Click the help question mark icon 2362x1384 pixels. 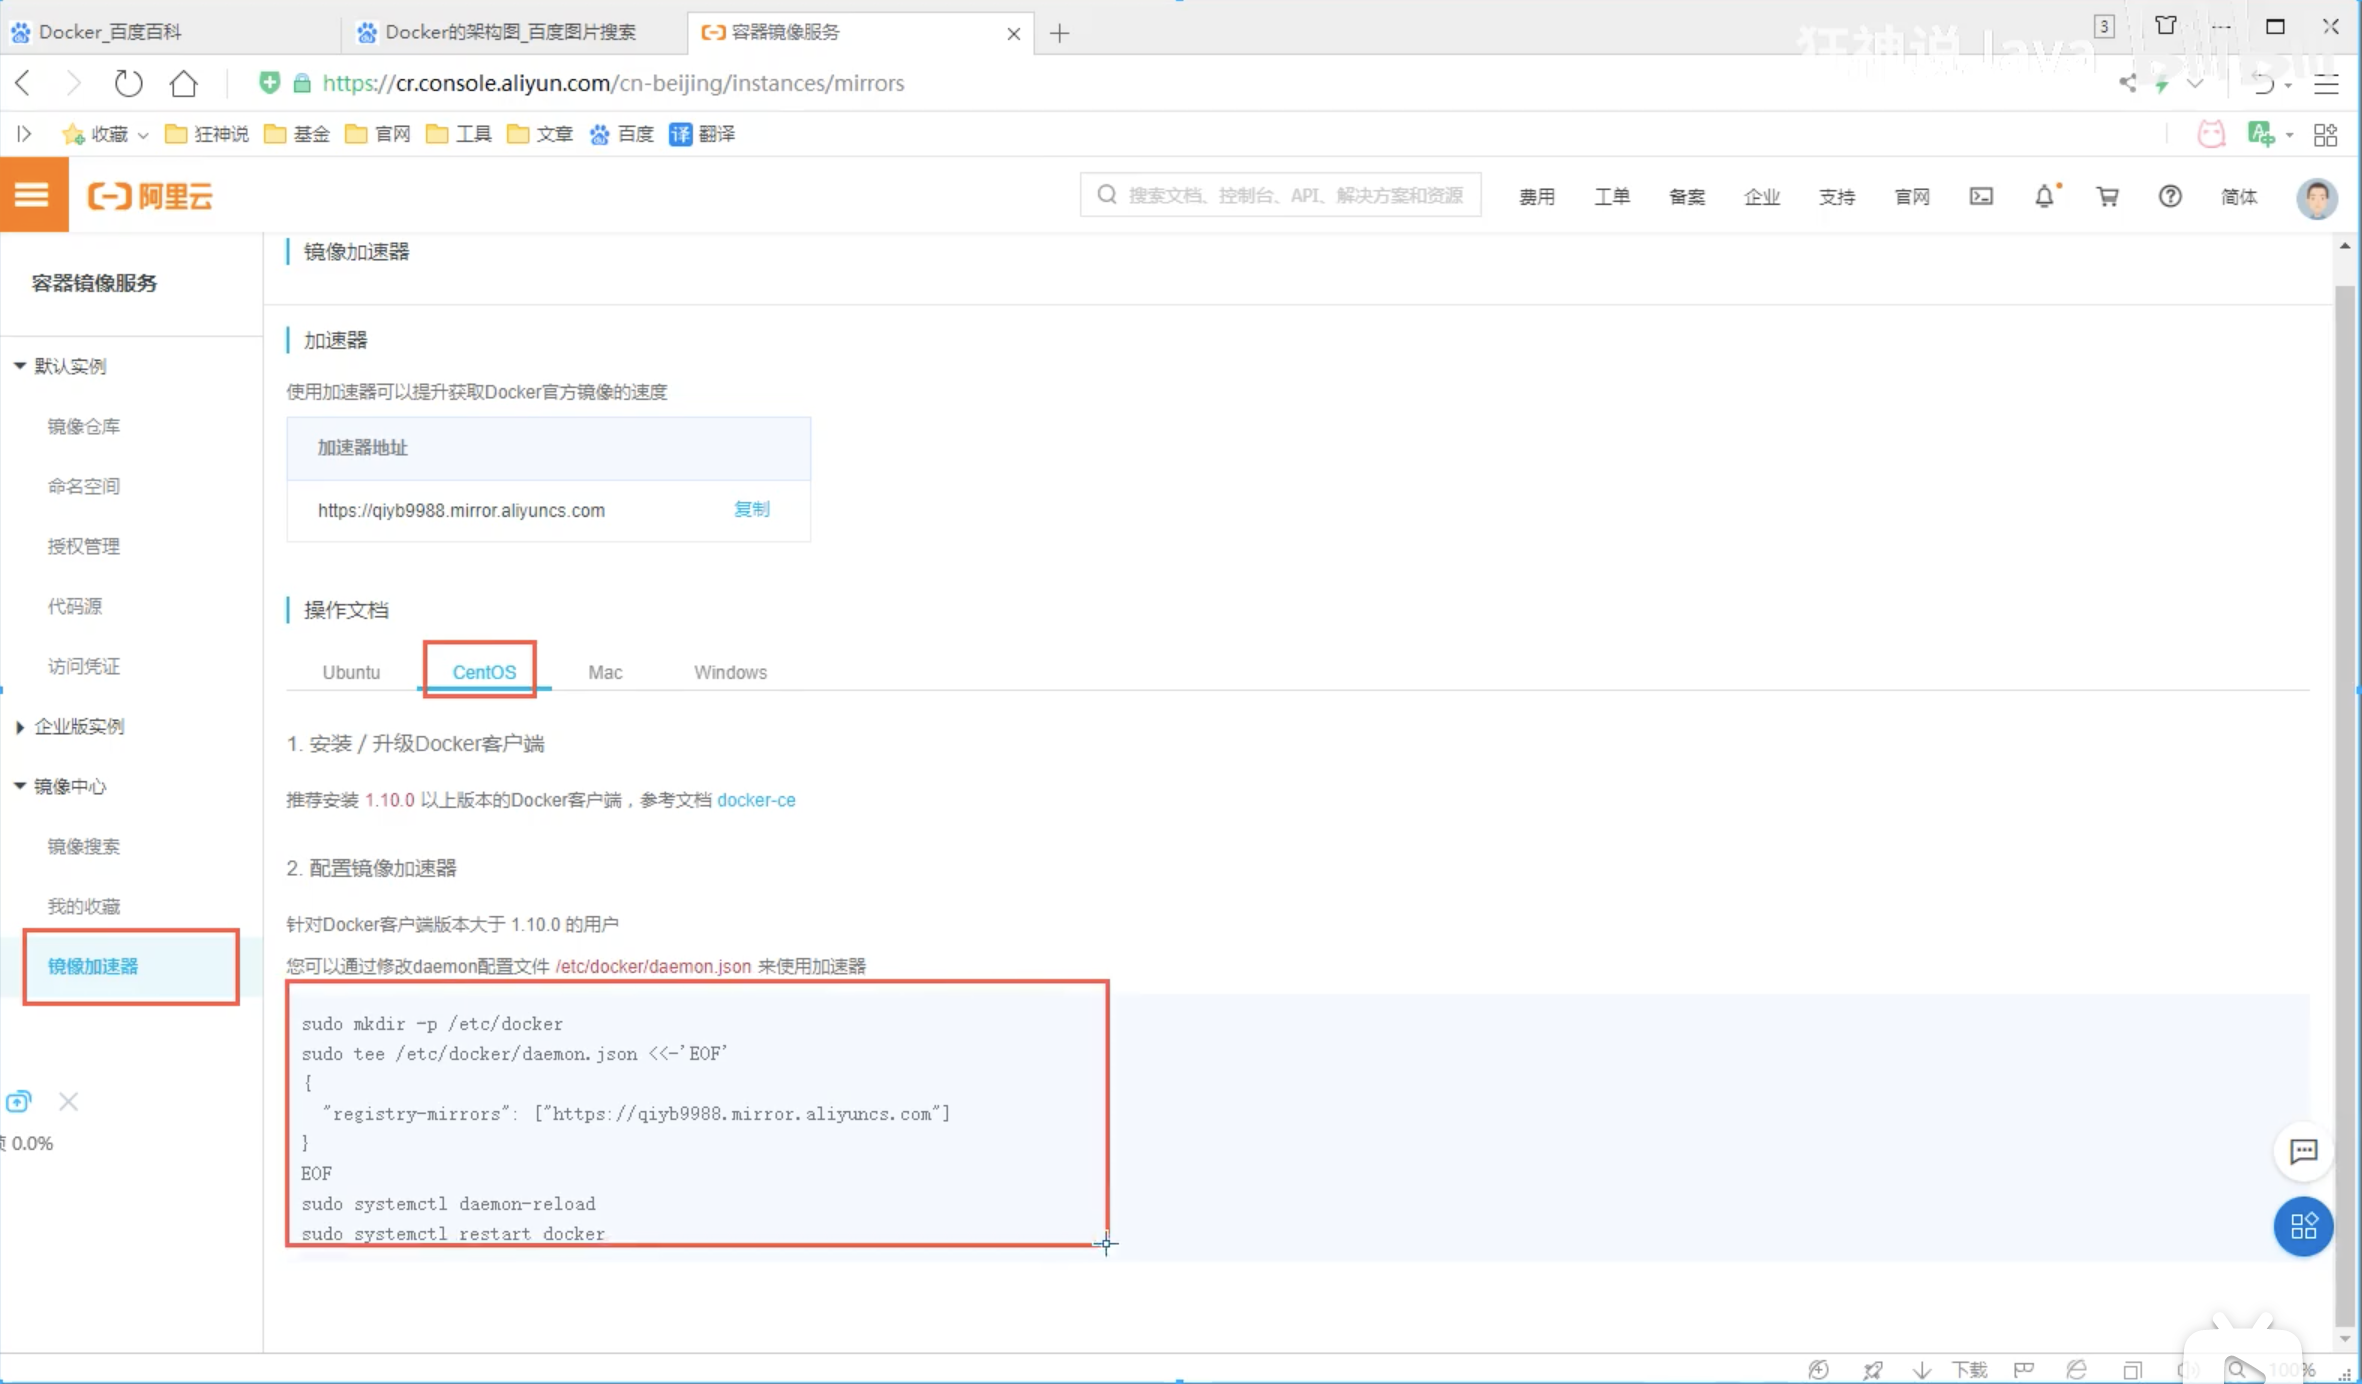(2169, 196)
